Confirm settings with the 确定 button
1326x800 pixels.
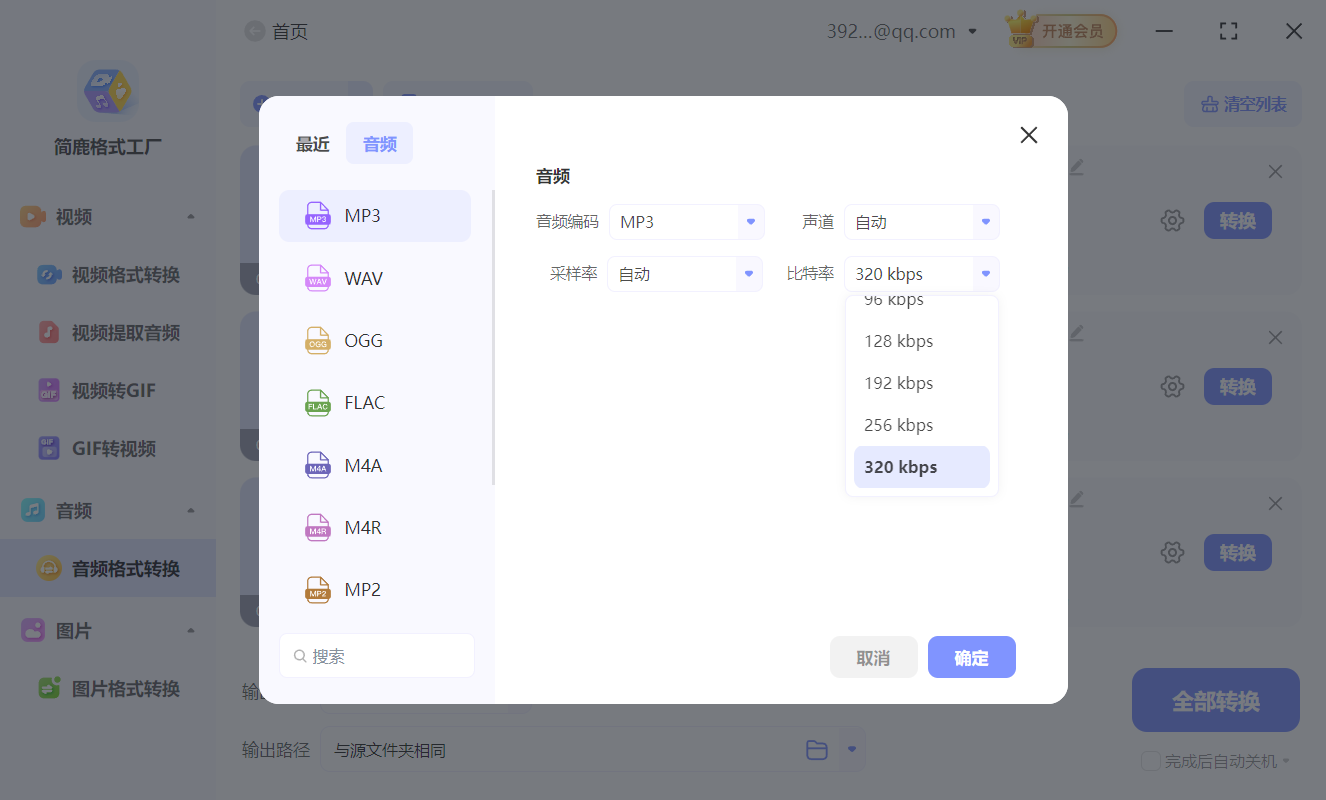click(x=971, y=657)
